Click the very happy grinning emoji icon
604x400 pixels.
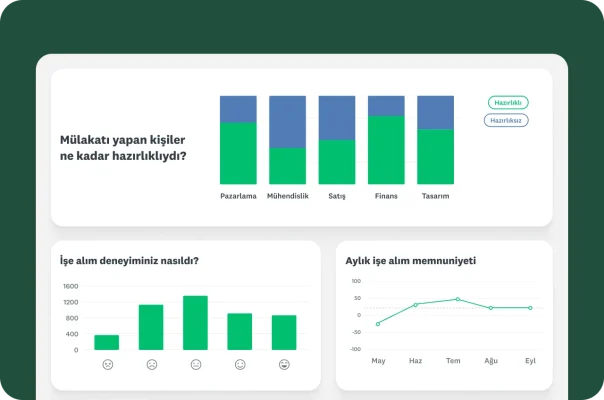pos(284,365)
